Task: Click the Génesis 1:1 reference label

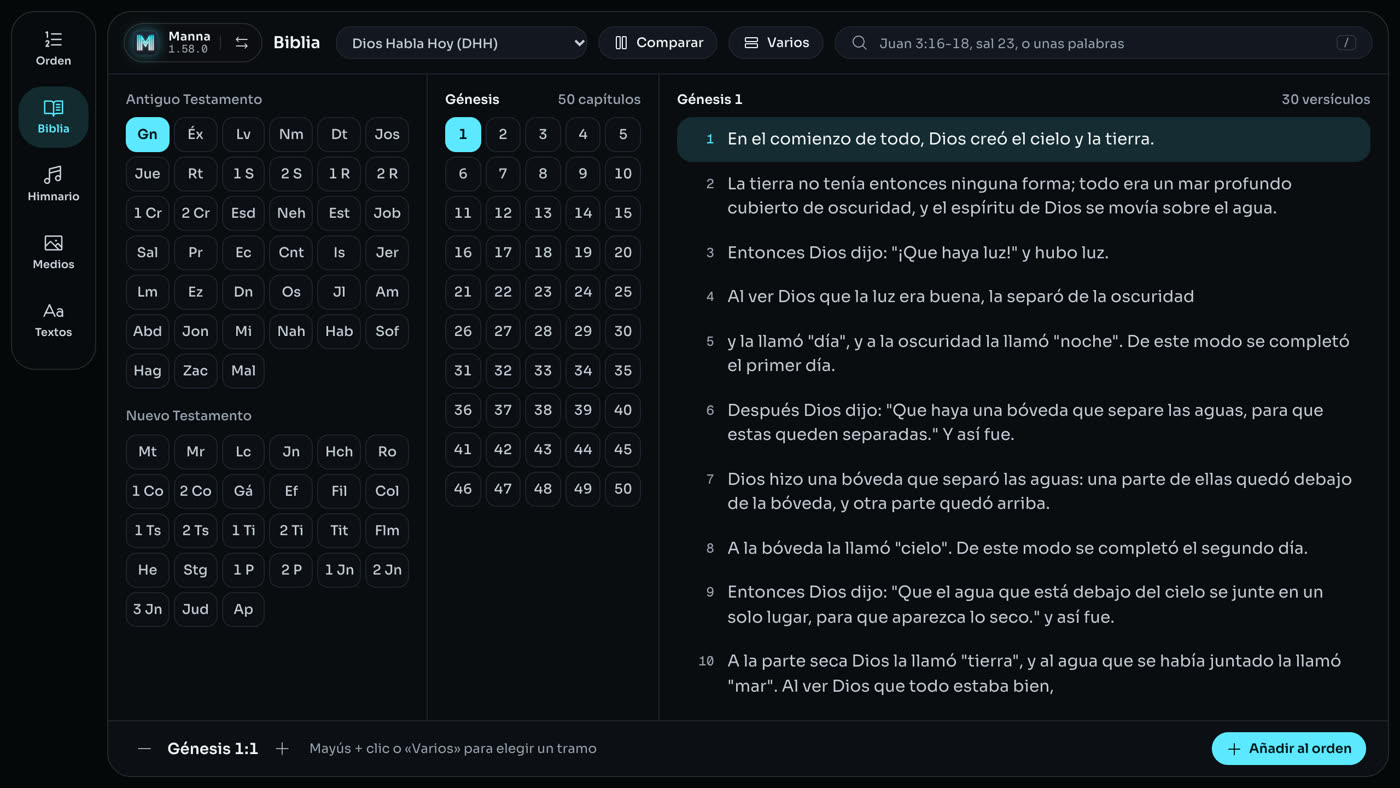Action: tap(213, 749)
